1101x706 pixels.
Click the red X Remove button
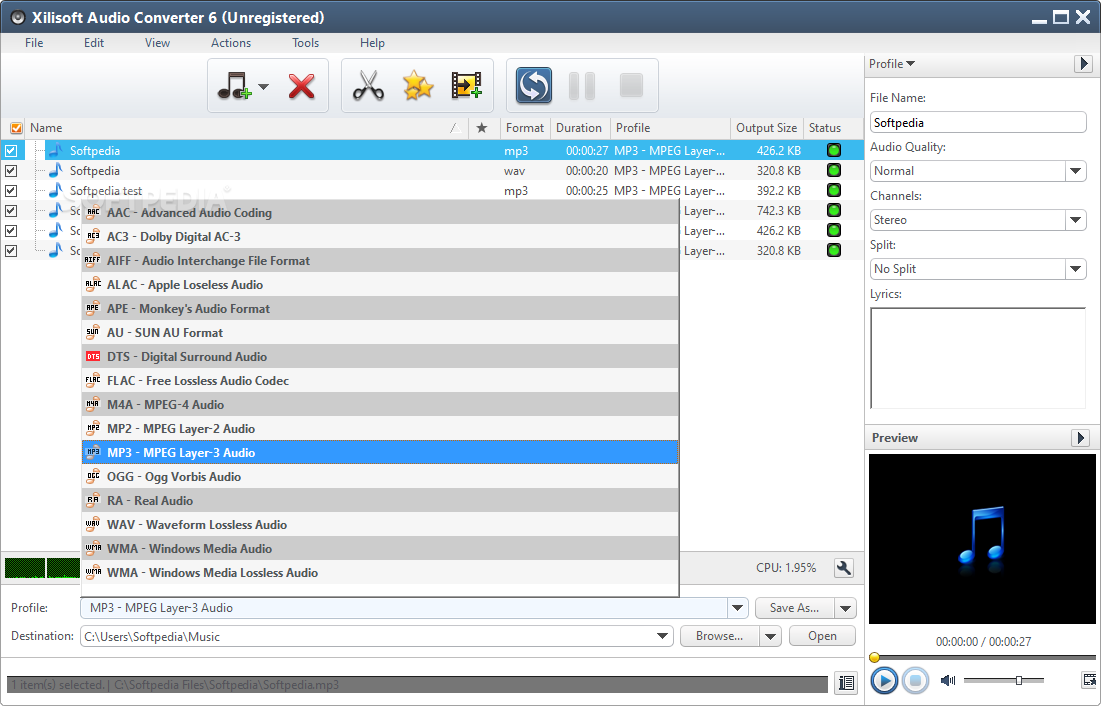pos(301,86)
